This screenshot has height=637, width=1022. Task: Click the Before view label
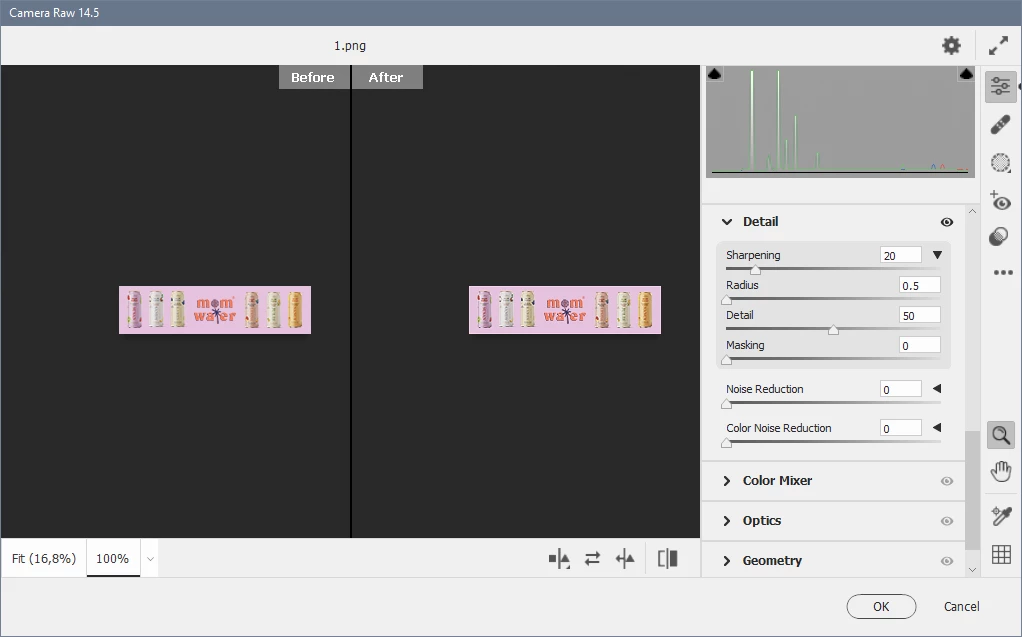313,77
